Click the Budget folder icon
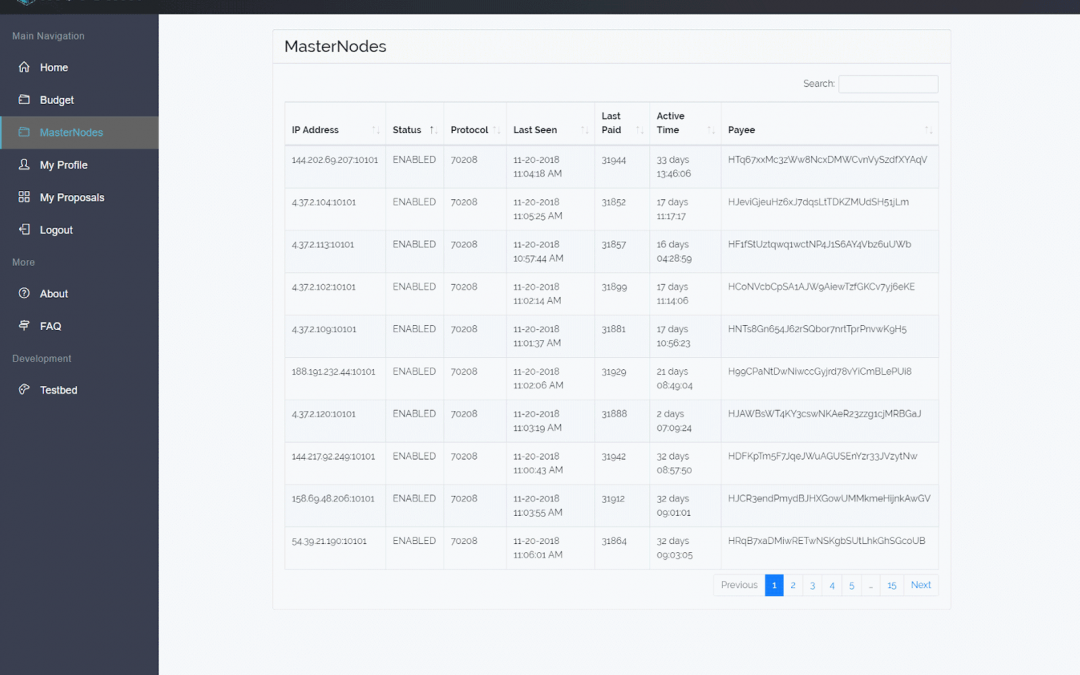 pos(24,100)
